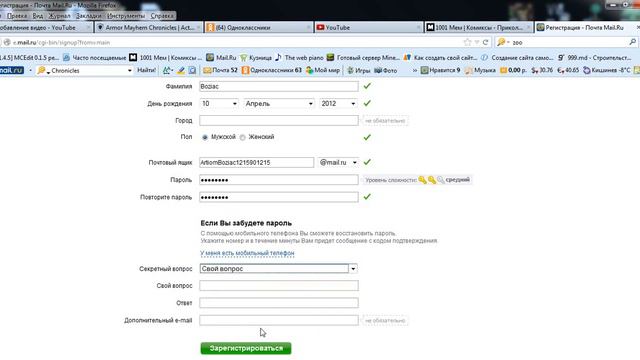This screenshot has width=640, height=360.
Task: Open the Инструменты menu
Action: click(126, 16)
